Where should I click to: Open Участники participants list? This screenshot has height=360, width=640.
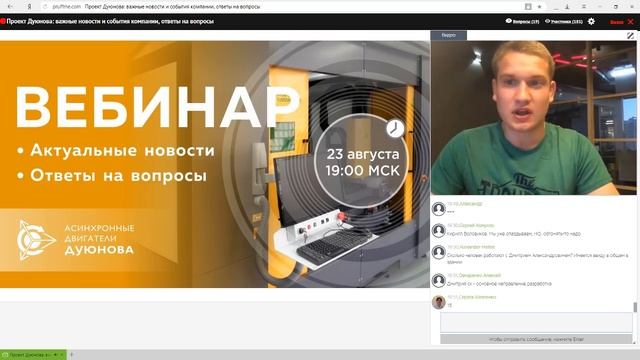(x=564, y=21)
